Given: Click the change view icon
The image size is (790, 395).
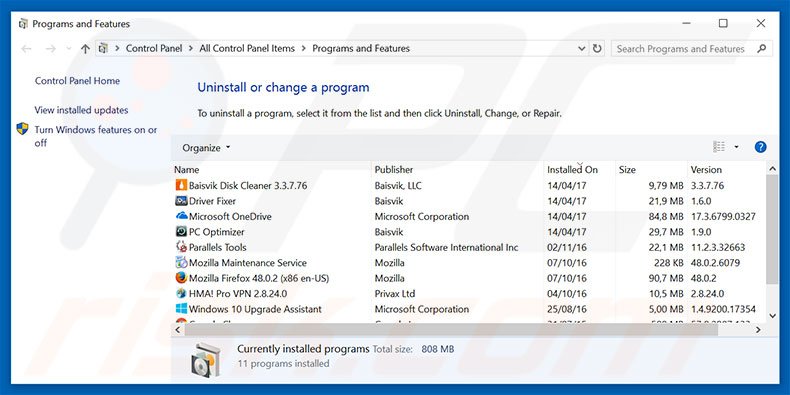Looking at the screenshot, I should pos(719,147).
